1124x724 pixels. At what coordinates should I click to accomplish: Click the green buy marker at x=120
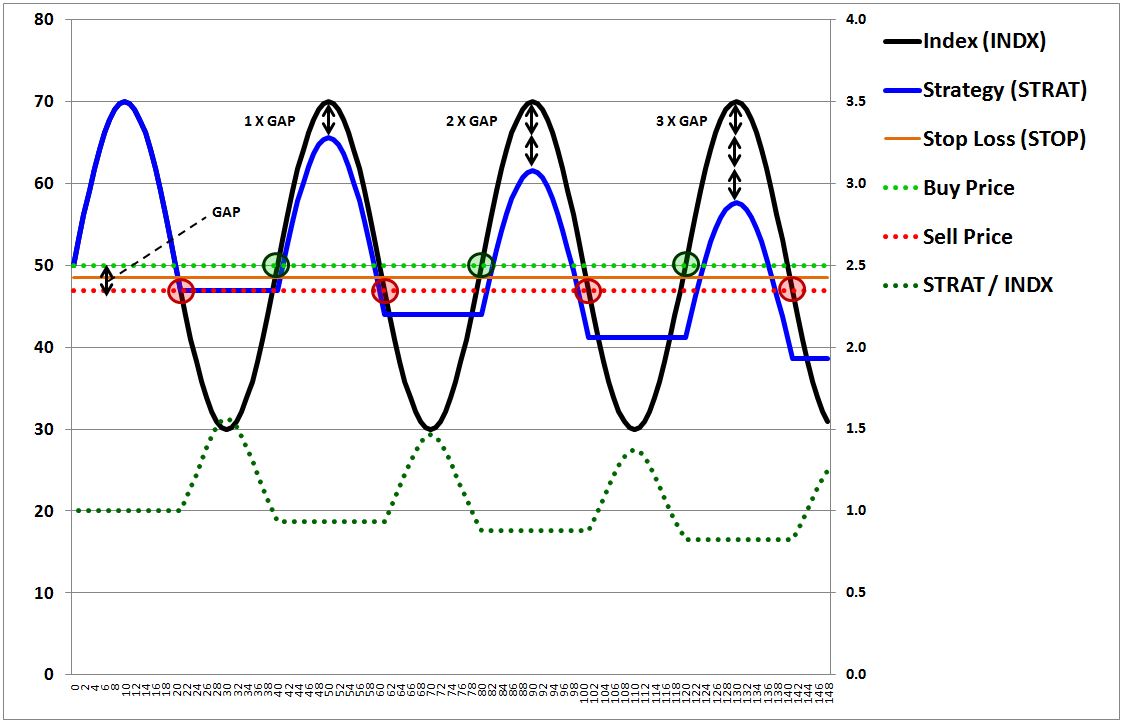[x=686, y=264]
